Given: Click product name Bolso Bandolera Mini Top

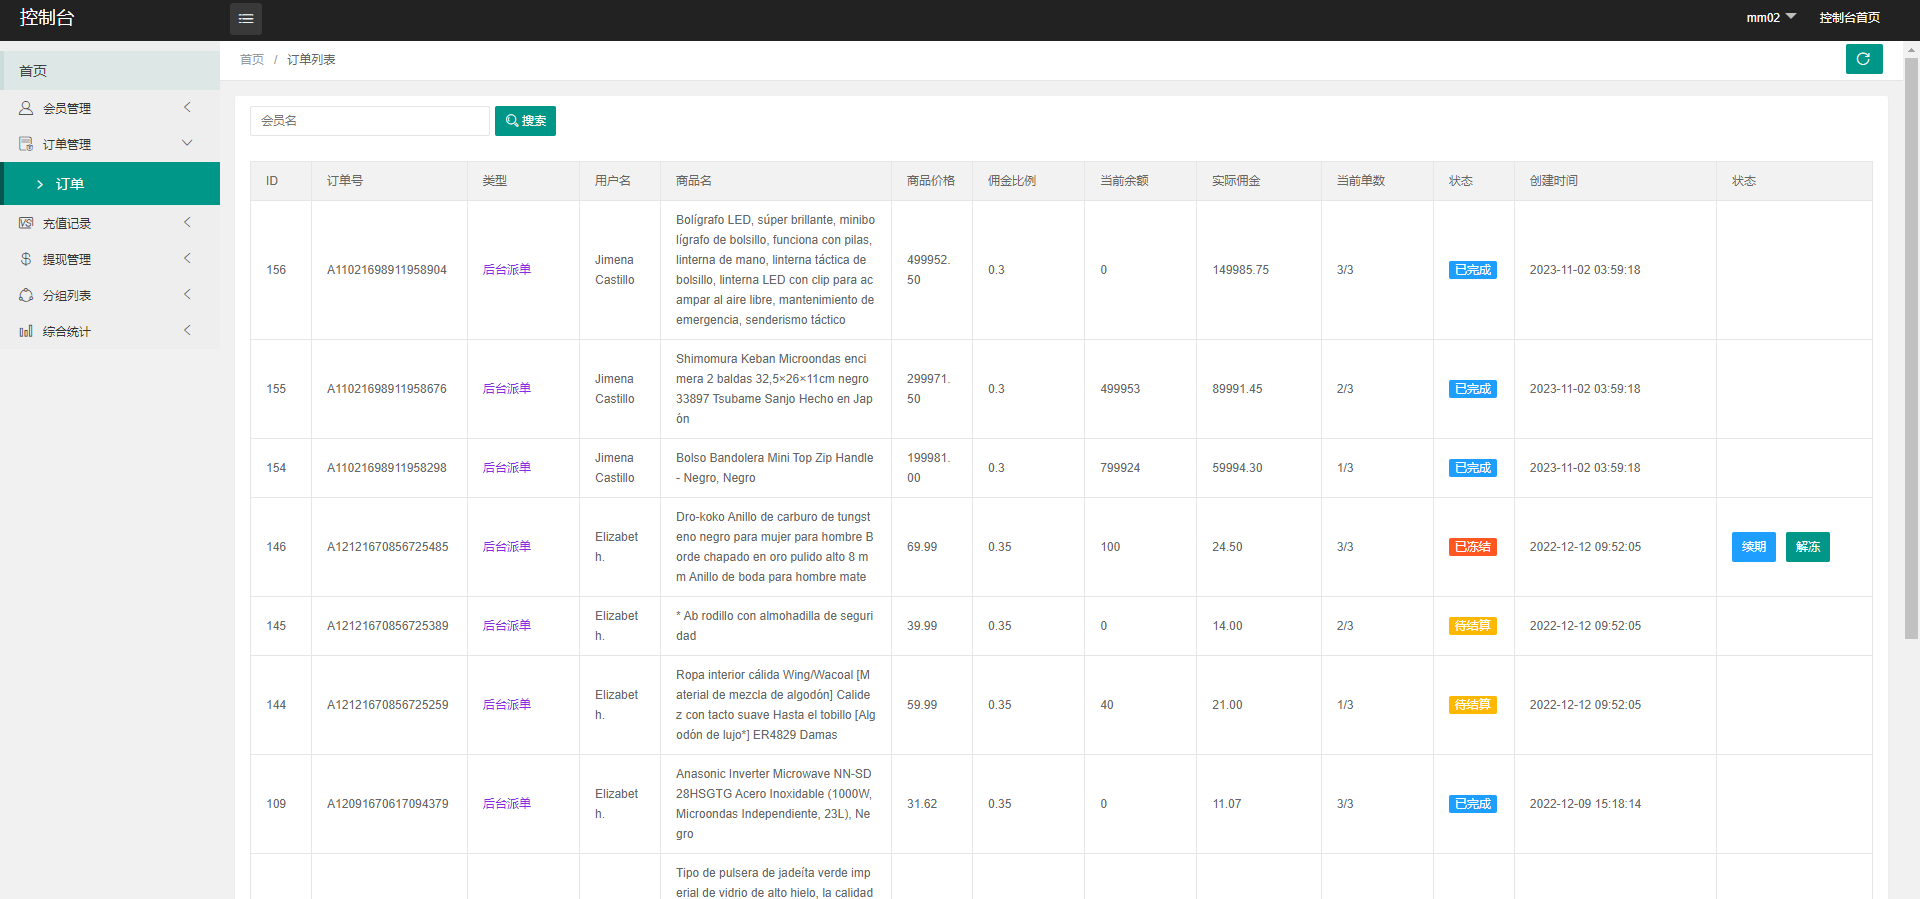Looking at the screenshot, I should [775, 468].
